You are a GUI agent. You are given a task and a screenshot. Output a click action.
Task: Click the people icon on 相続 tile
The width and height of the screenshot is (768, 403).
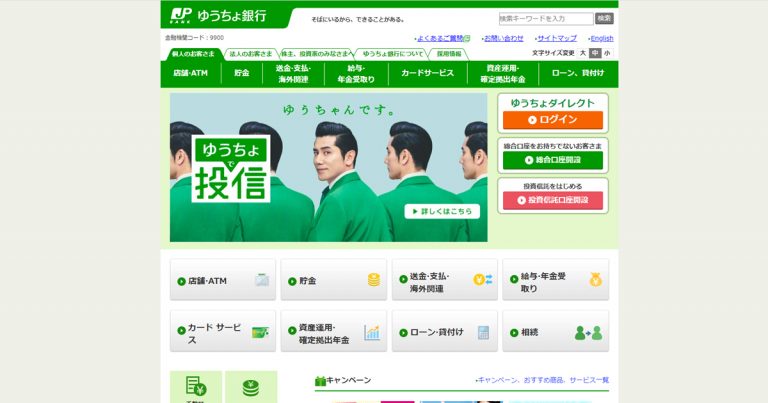[588, 333]
